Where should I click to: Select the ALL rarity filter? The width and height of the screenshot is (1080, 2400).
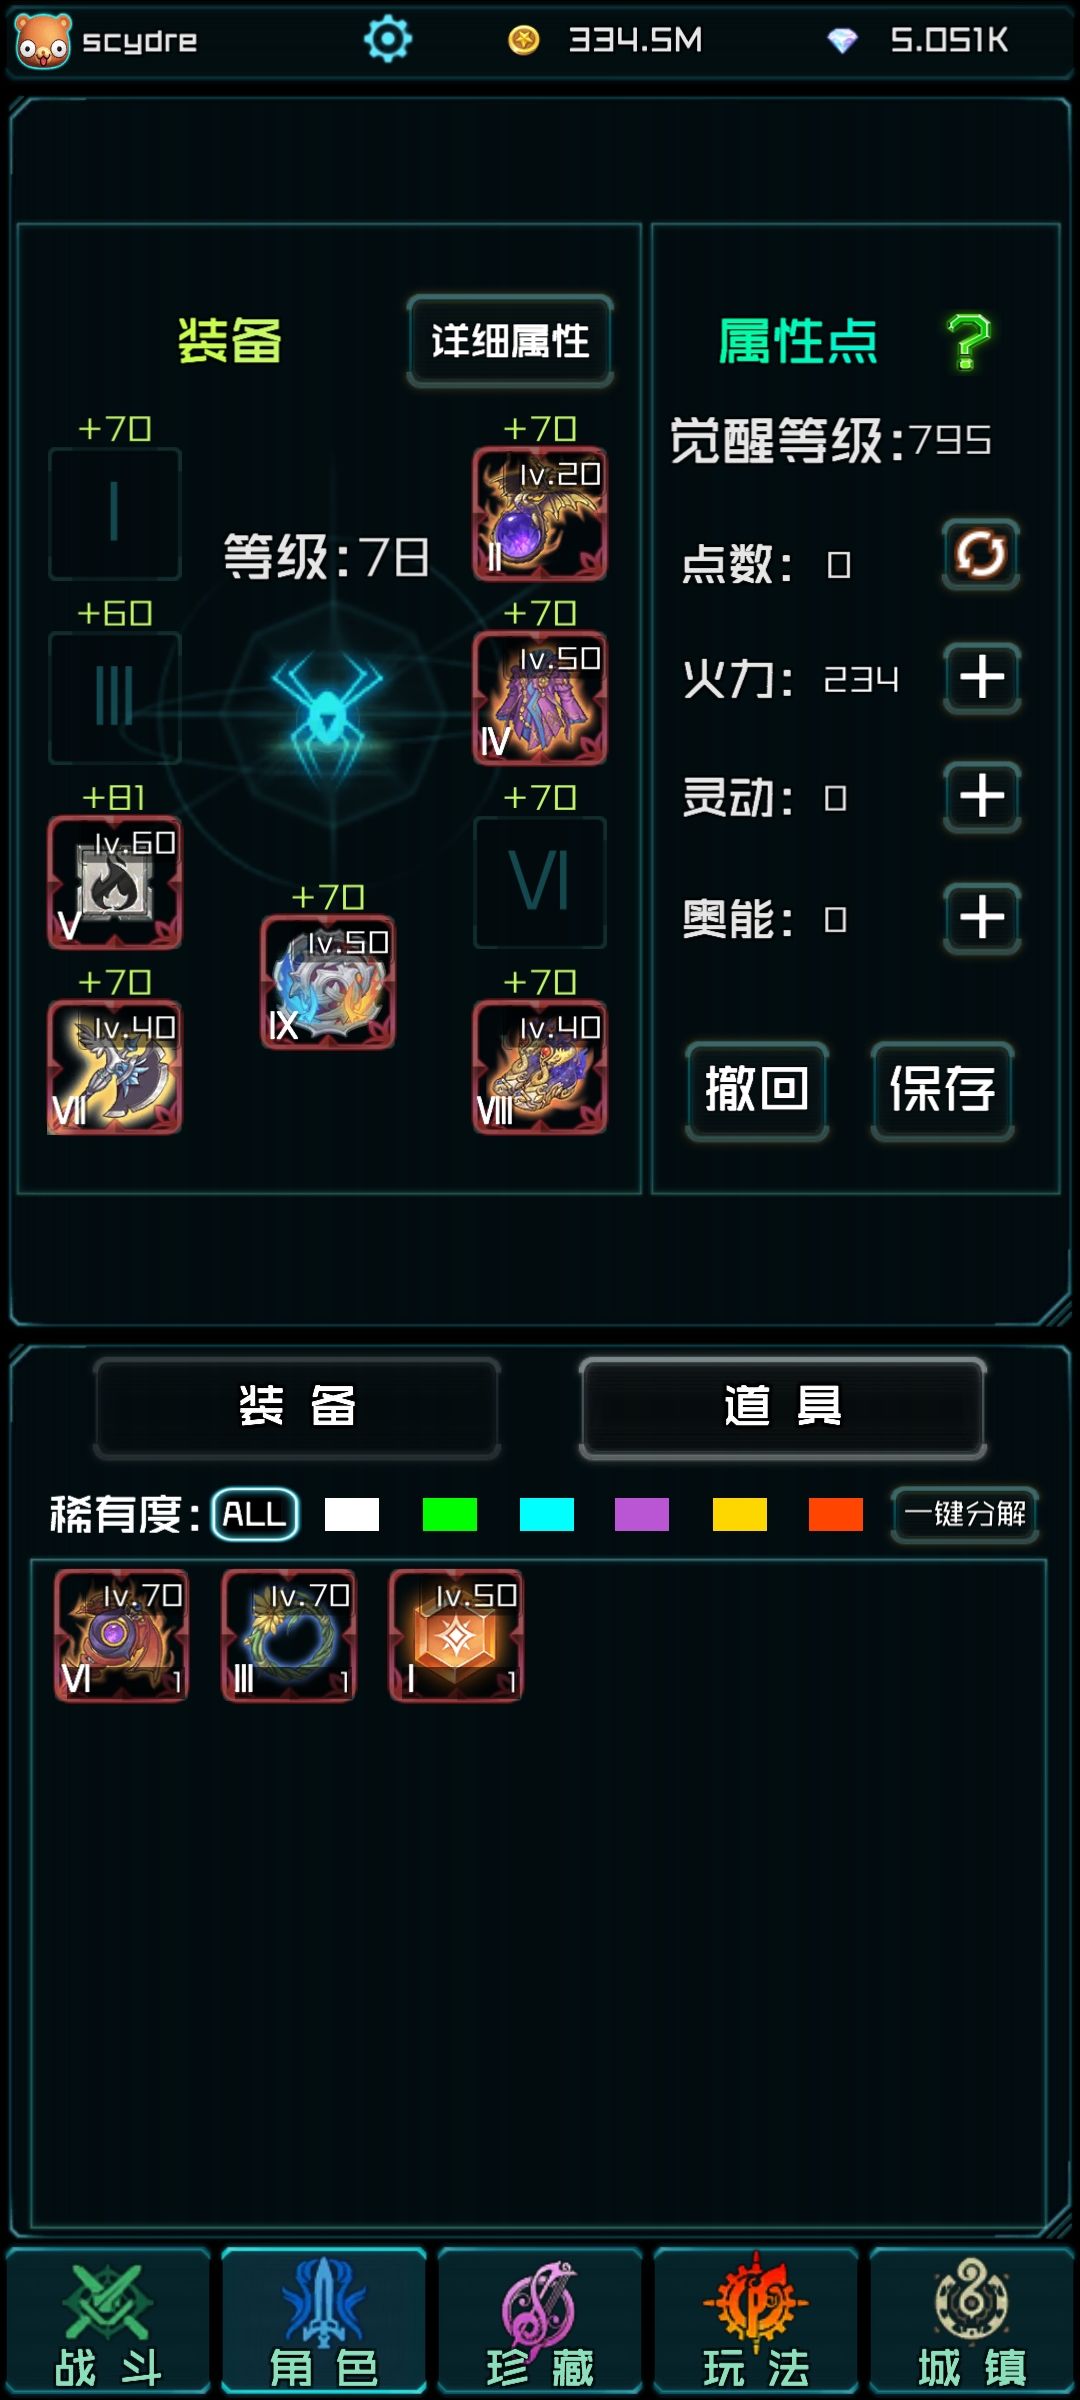click(x=255, y=1514)
